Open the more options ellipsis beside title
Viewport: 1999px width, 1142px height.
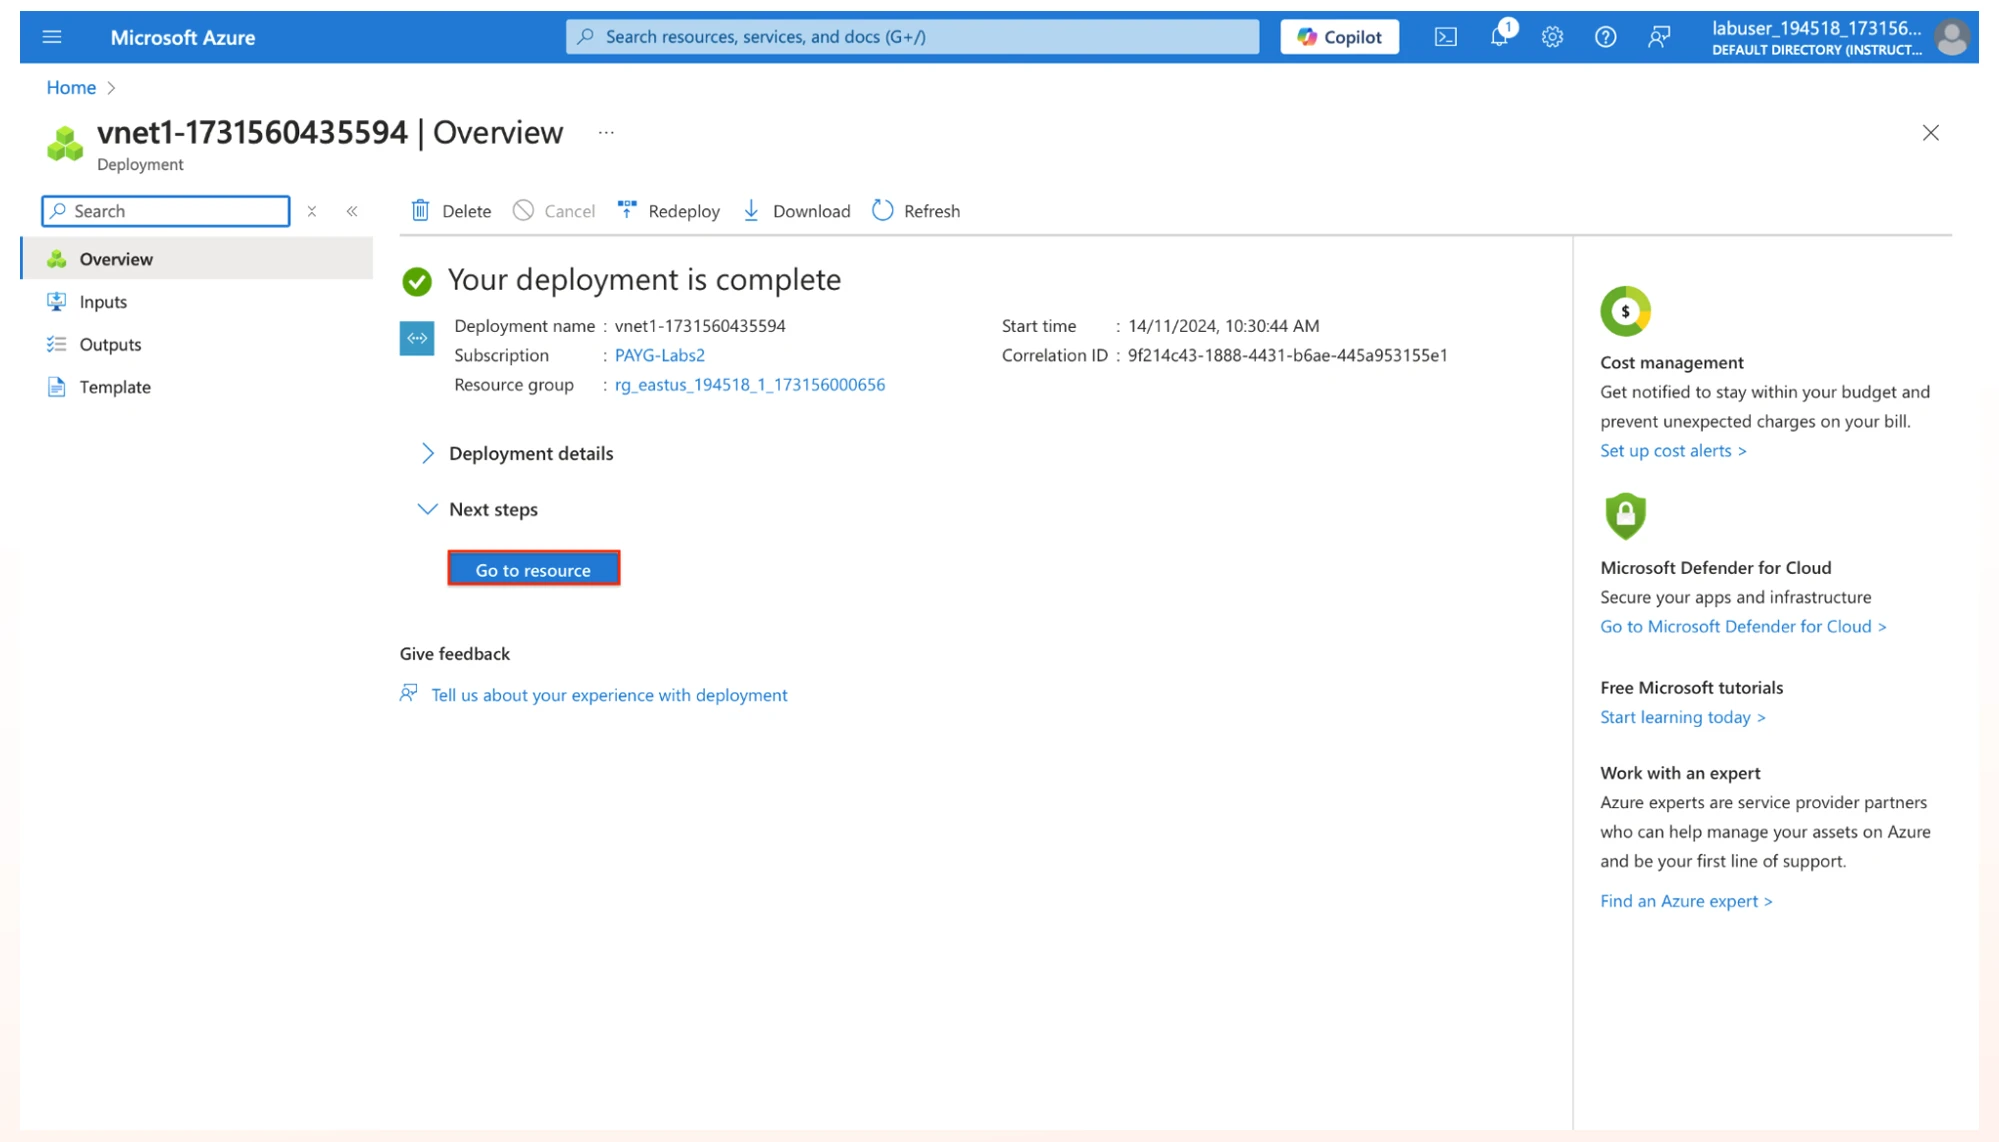[606, 132]
